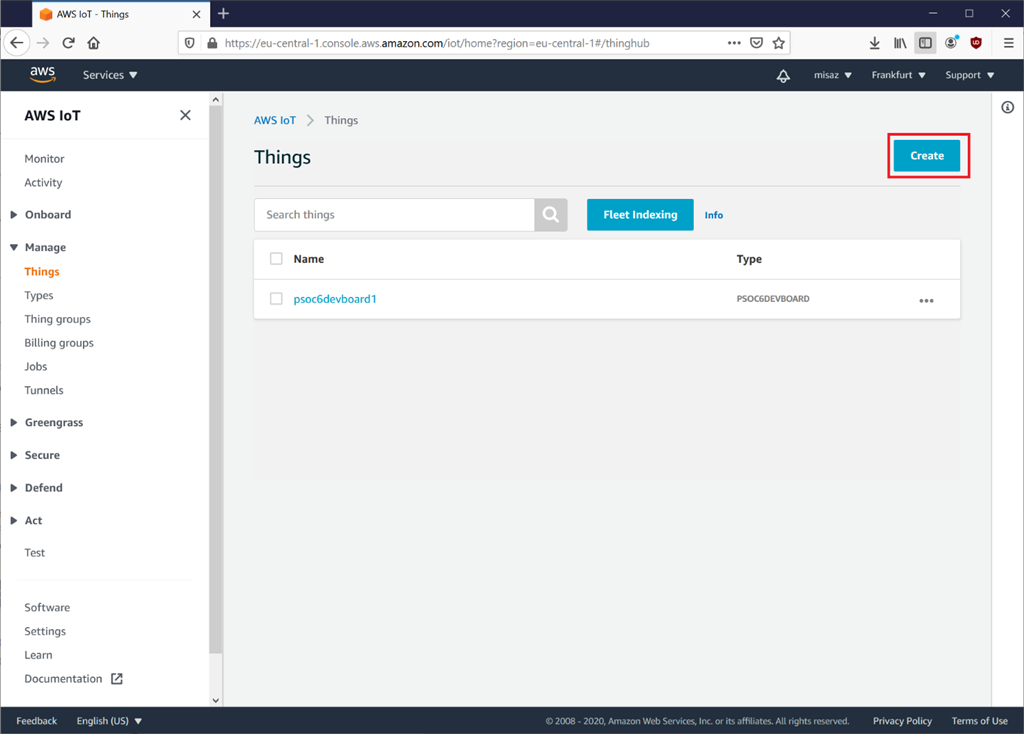1024x734 pixels.
Task: Reload the AWS IoT page
Action: 69,43
